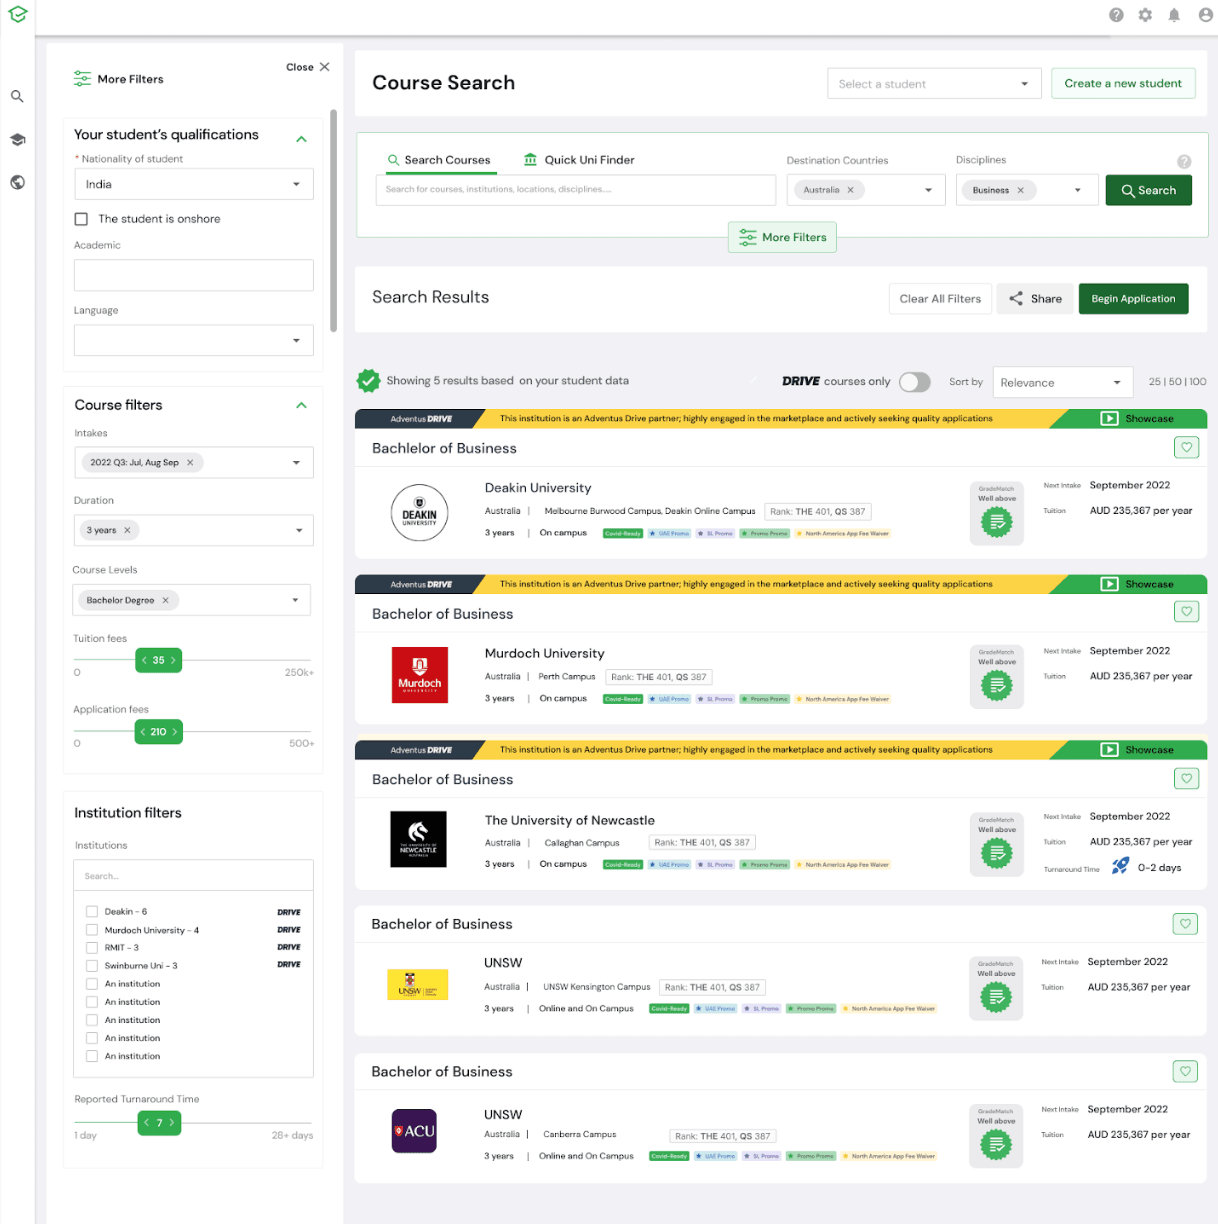Check the Swinburne Uni - 3 checkbox

tap(92, 966)
